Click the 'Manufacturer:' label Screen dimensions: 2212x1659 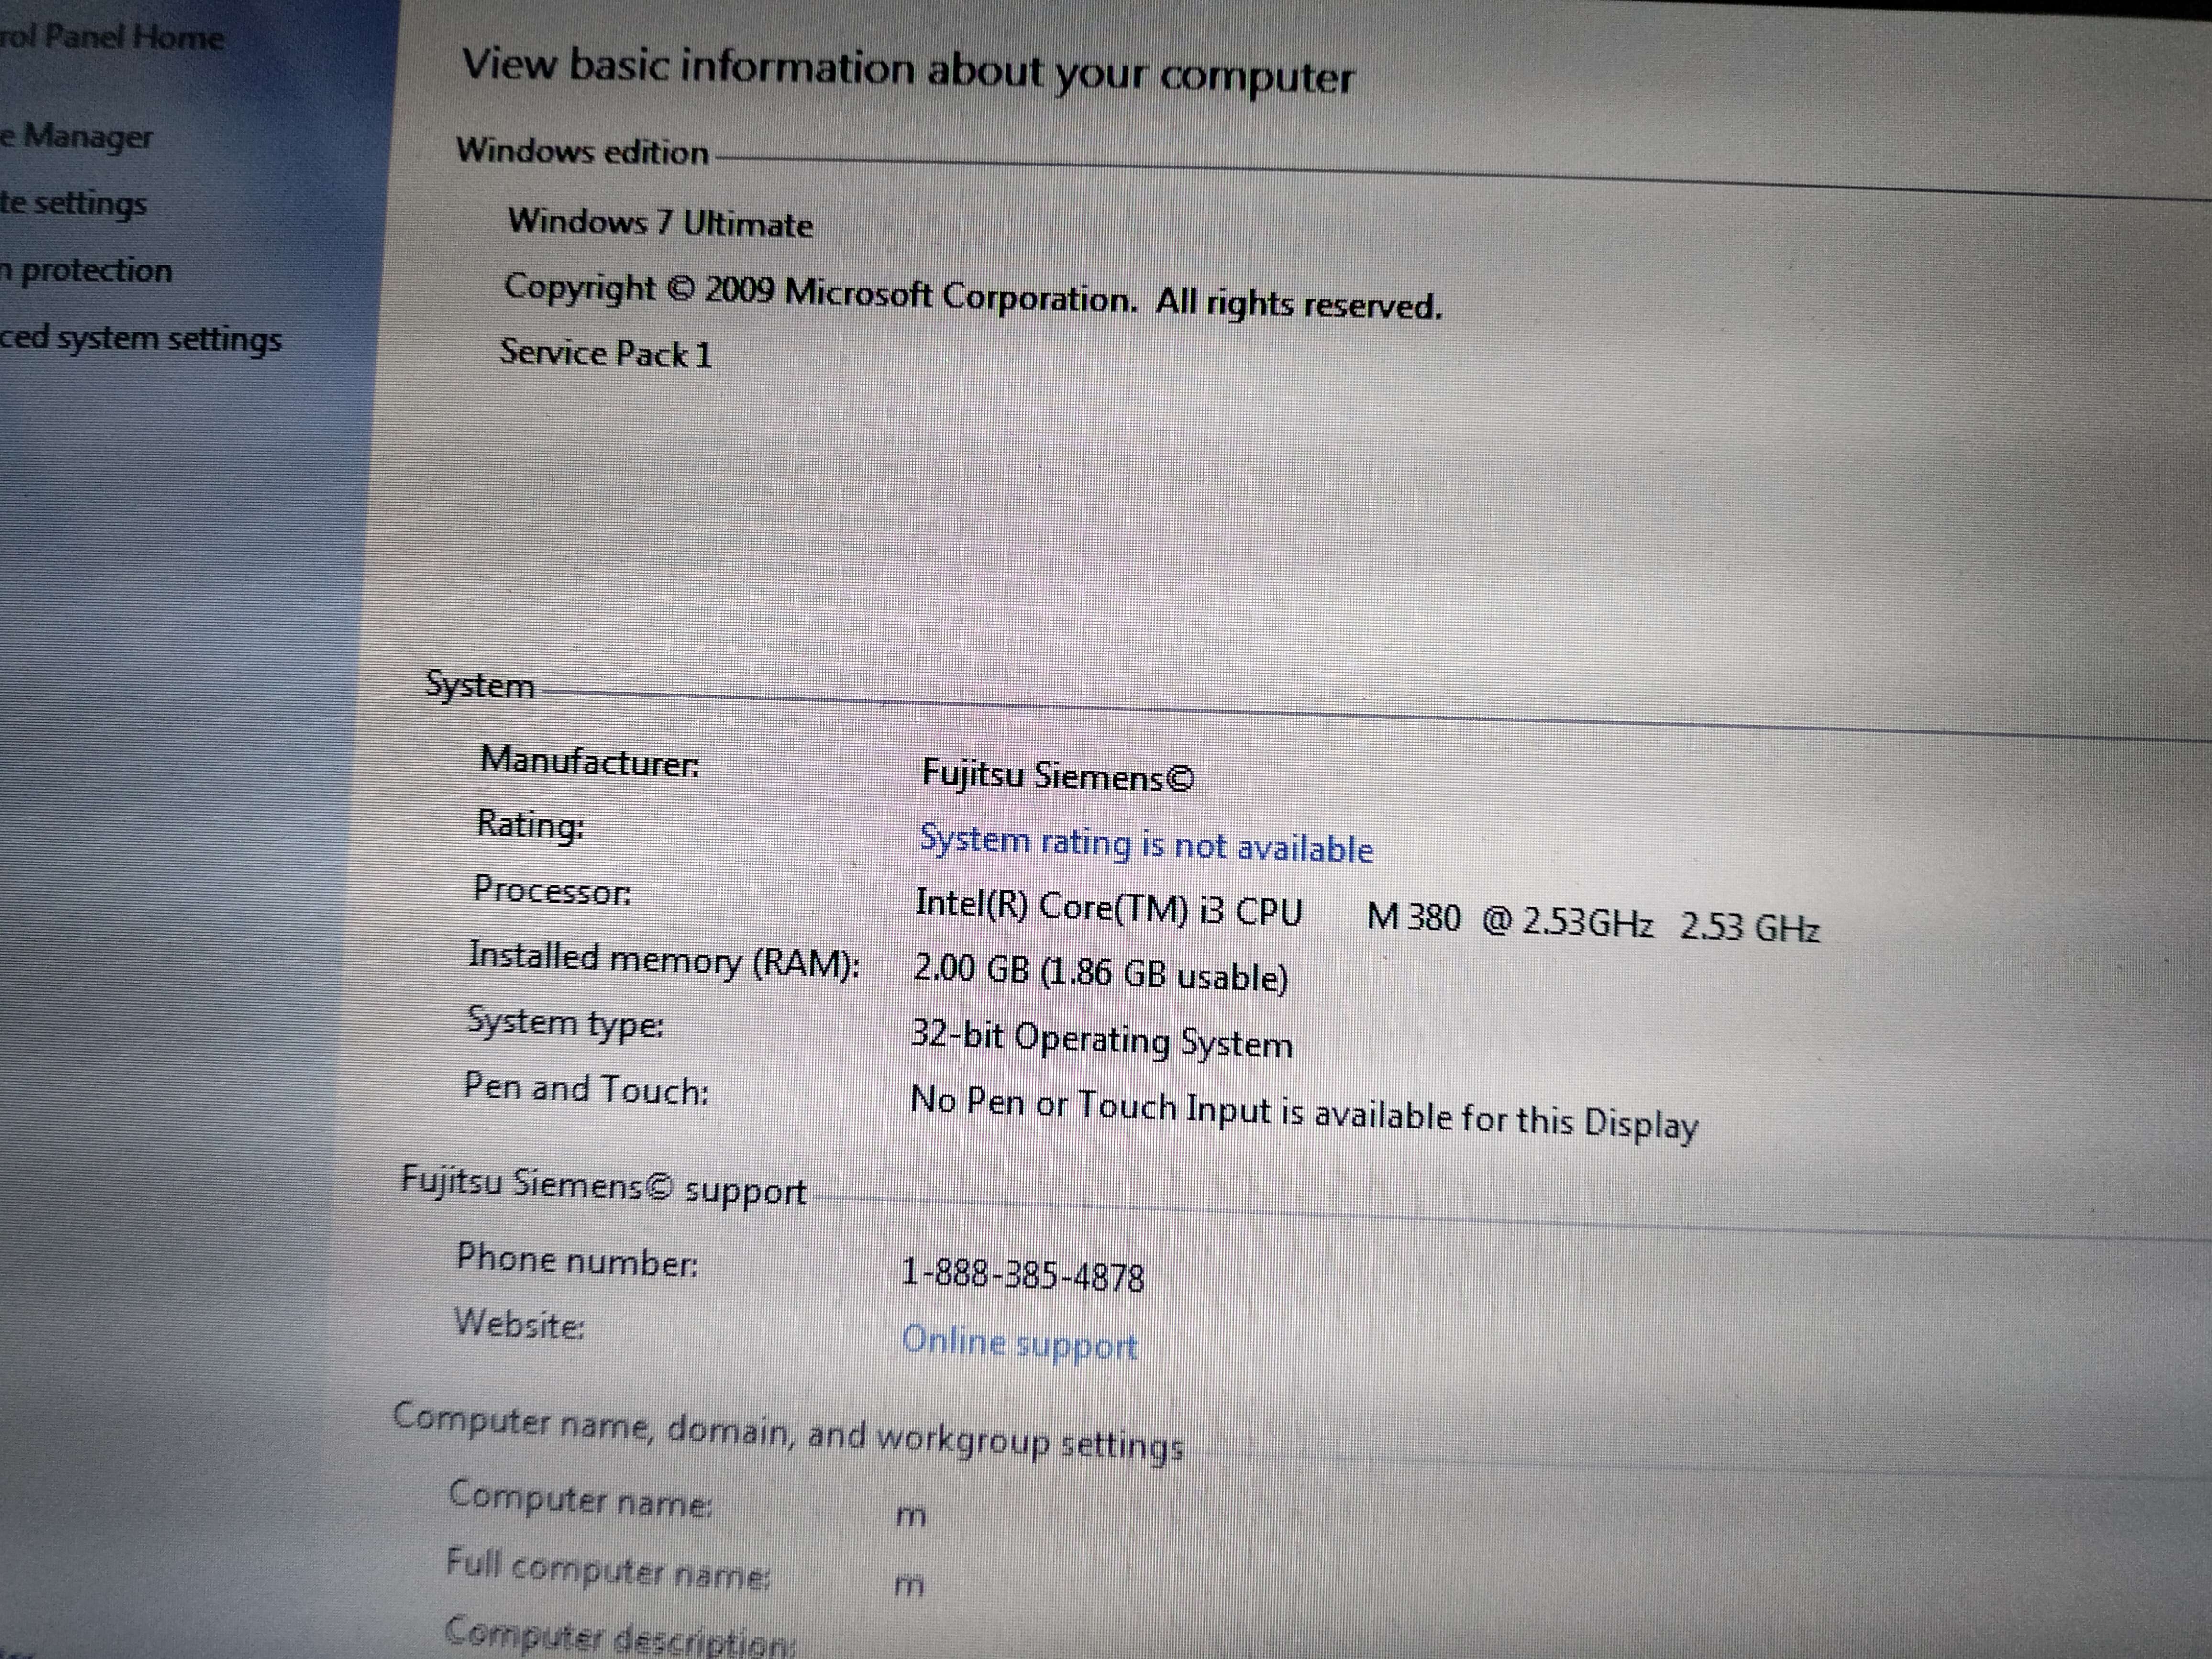point(590,762)
